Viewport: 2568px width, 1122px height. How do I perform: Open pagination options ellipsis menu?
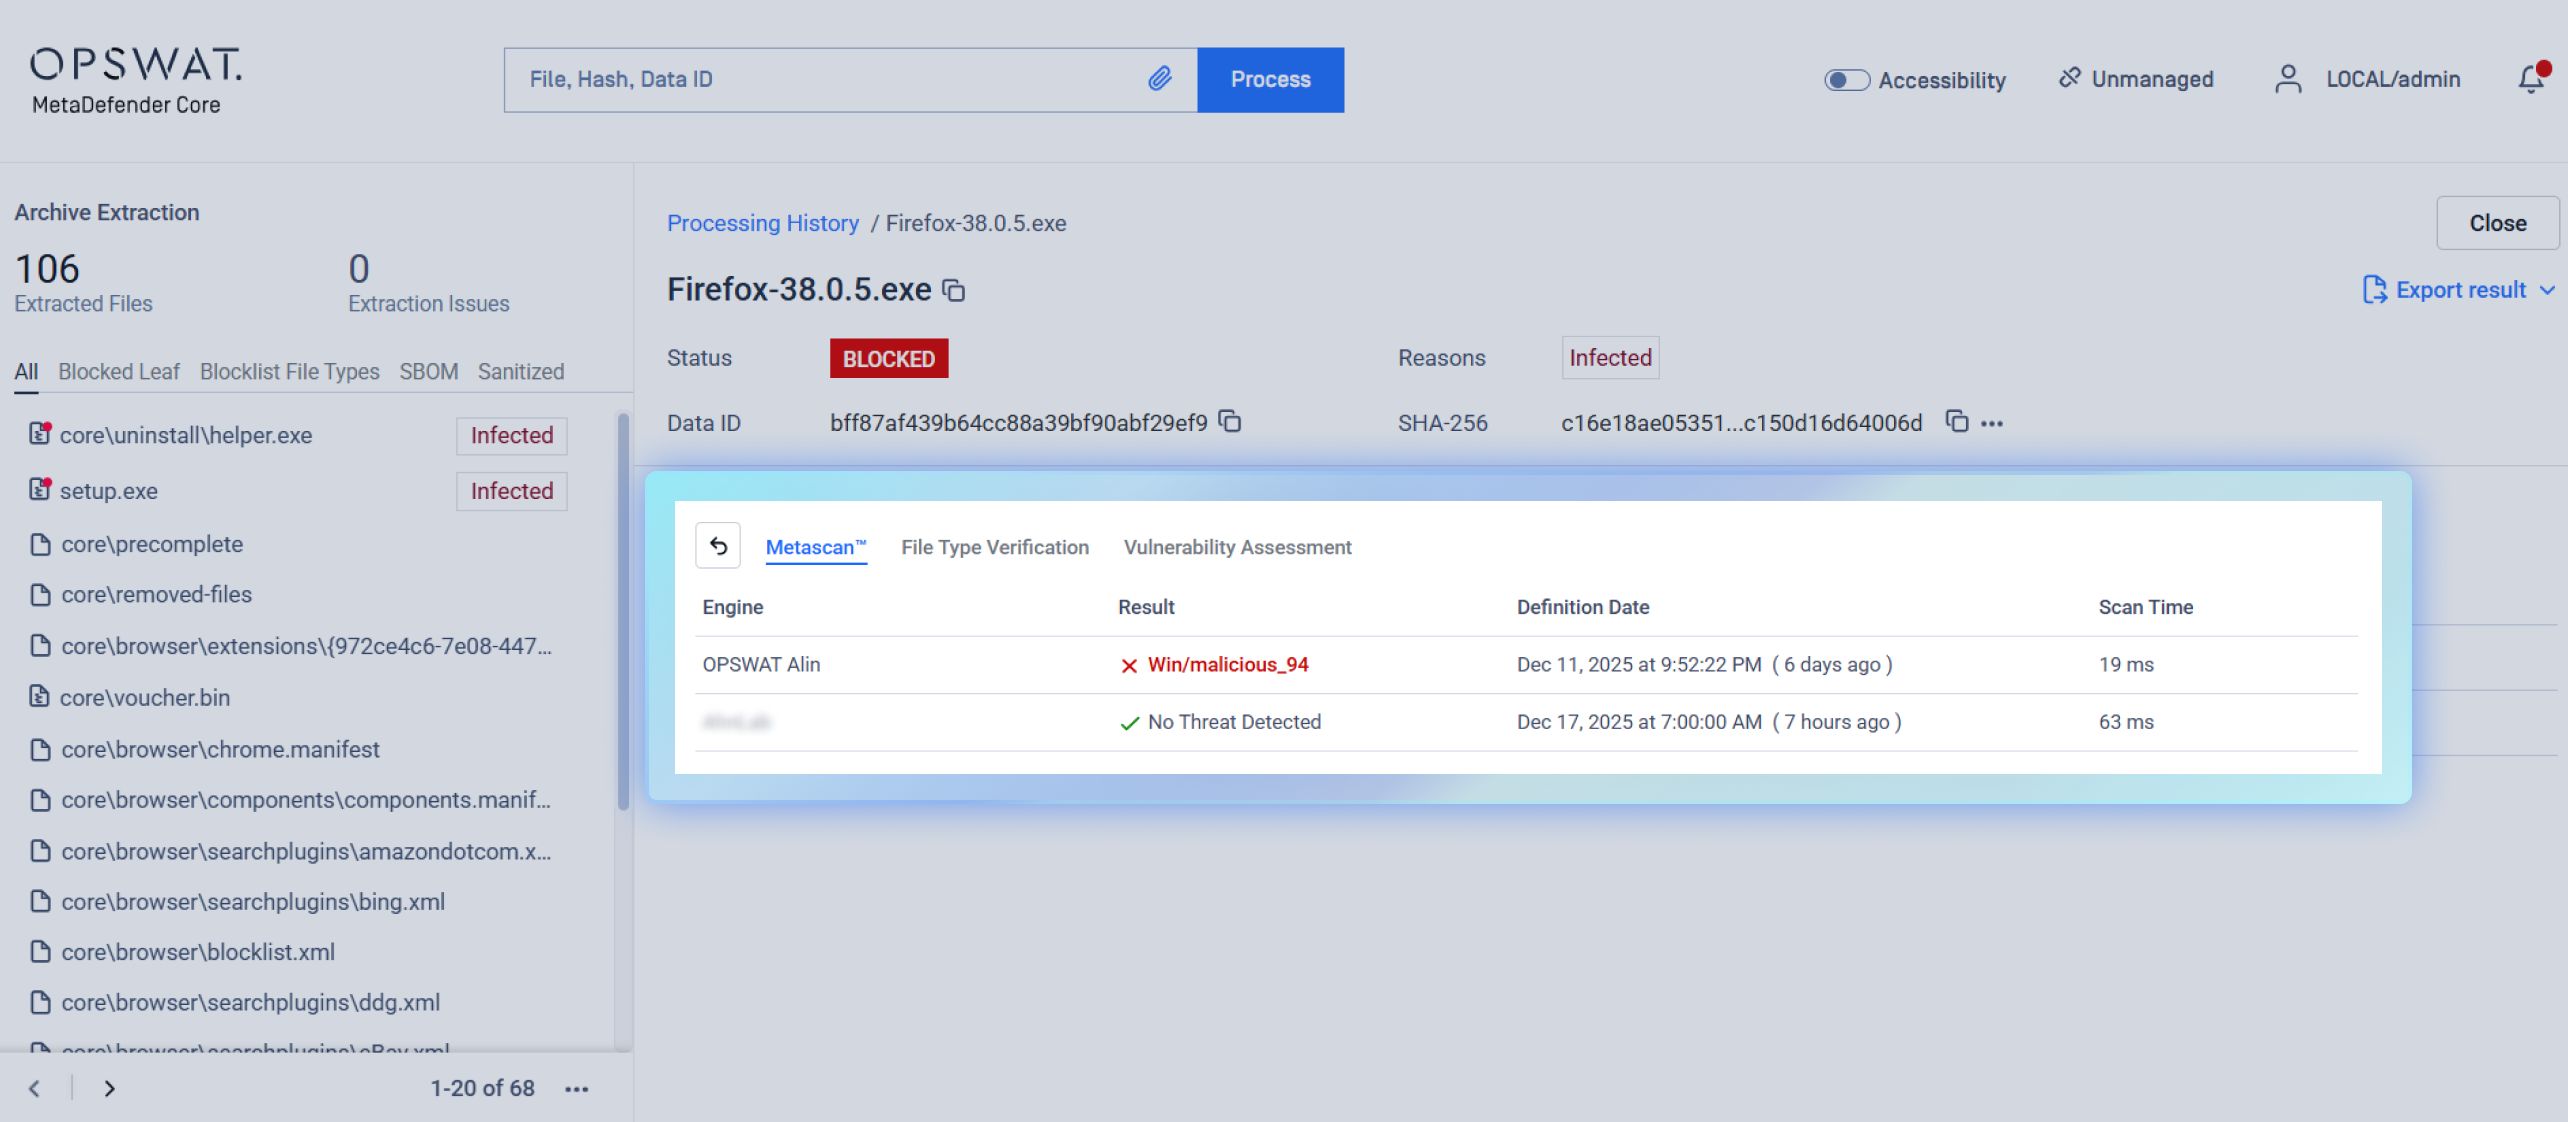click(577, 1089)
